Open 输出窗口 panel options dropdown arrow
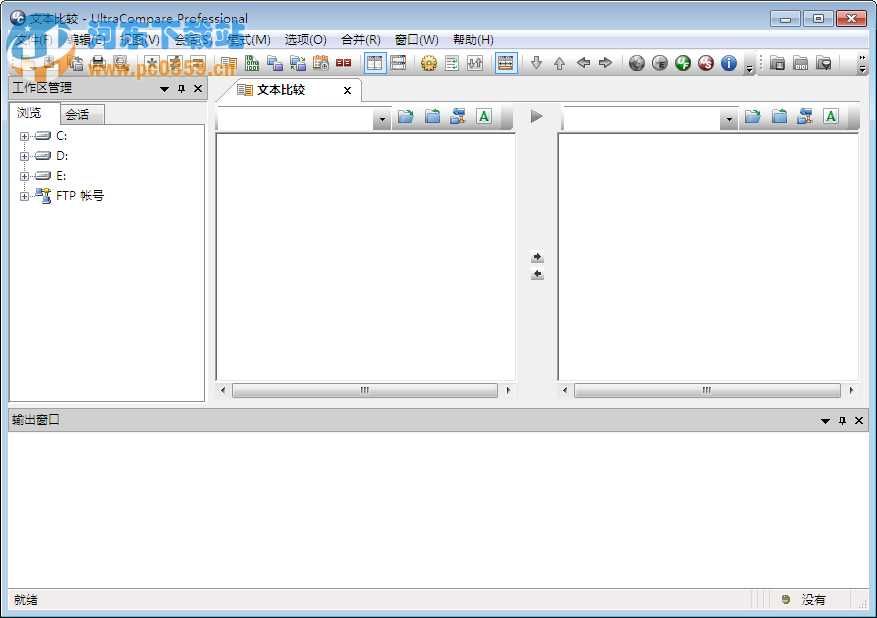877x618 pixels. point(826,421)
